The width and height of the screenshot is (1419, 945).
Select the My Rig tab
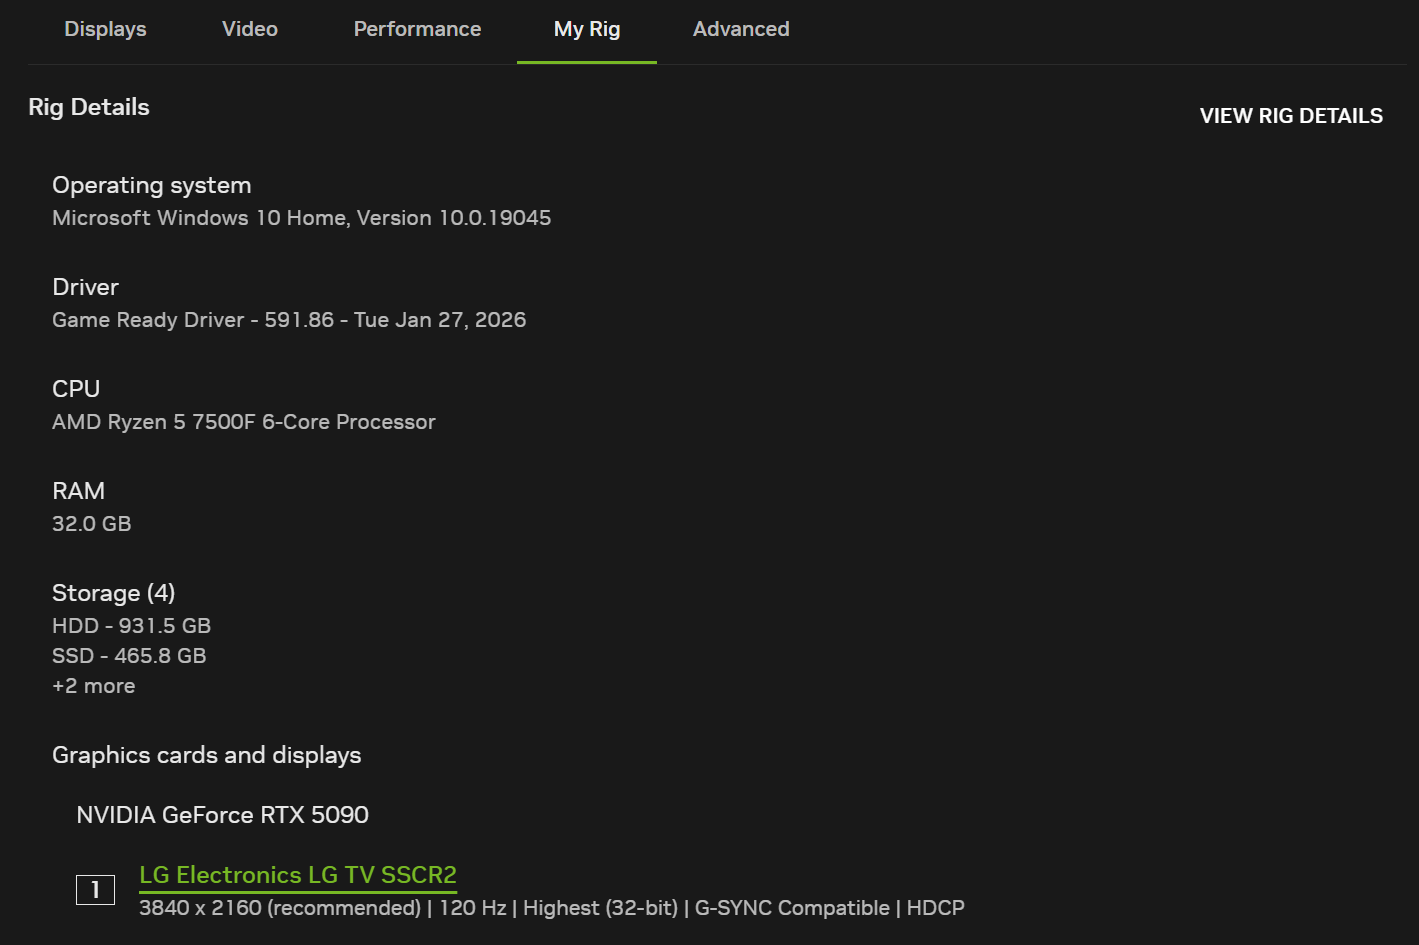(x=587, y=29)
